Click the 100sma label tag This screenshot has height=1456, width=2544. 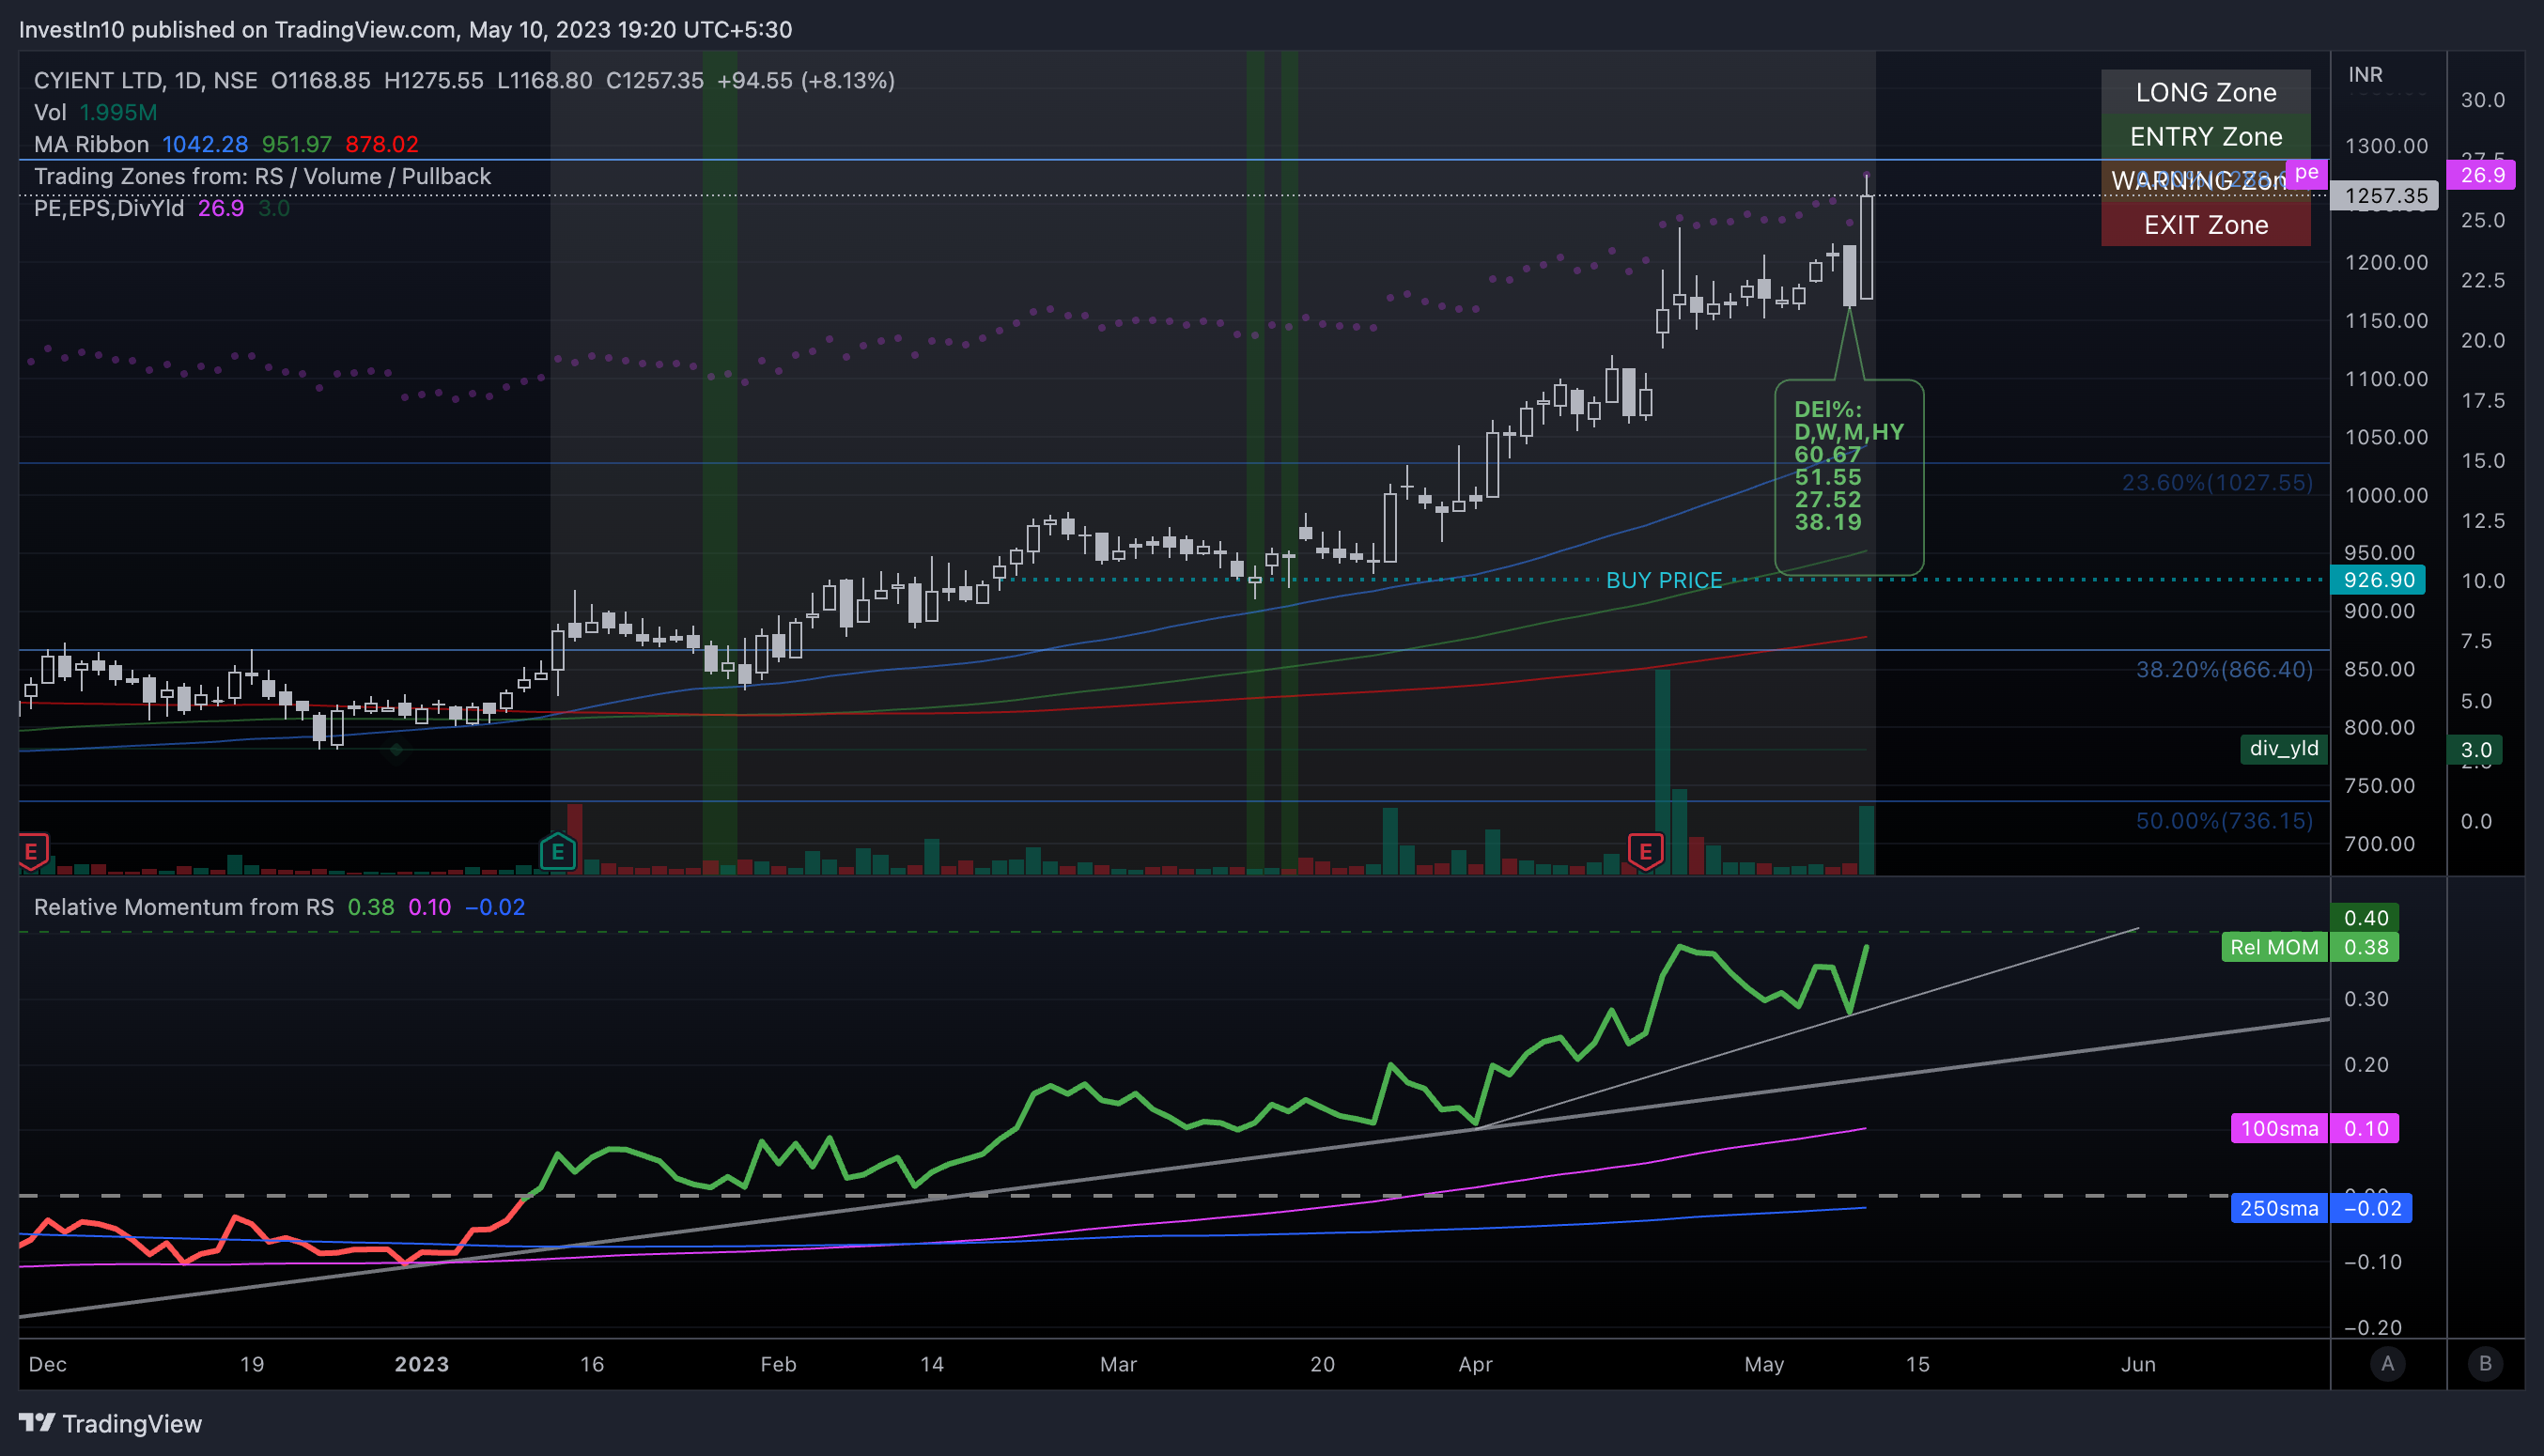click(x=2279, y=1128)
